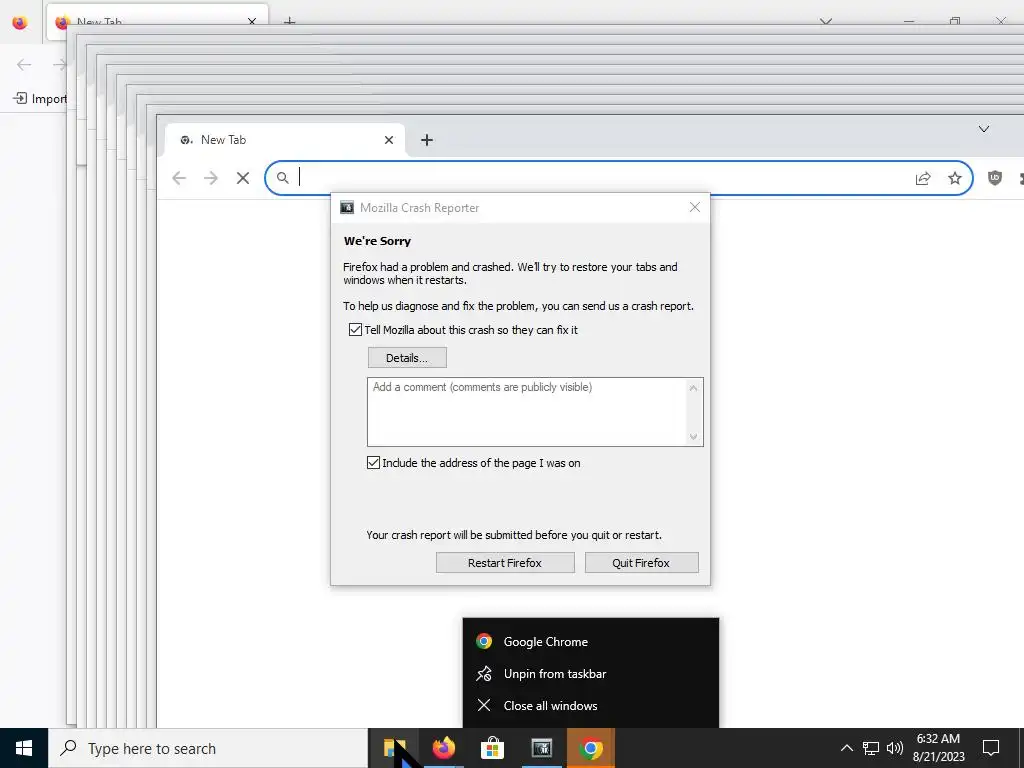Select 'Google Chrome' in taskbar jump list
The height and width of the screenshot is (768, 1024).
590,641
